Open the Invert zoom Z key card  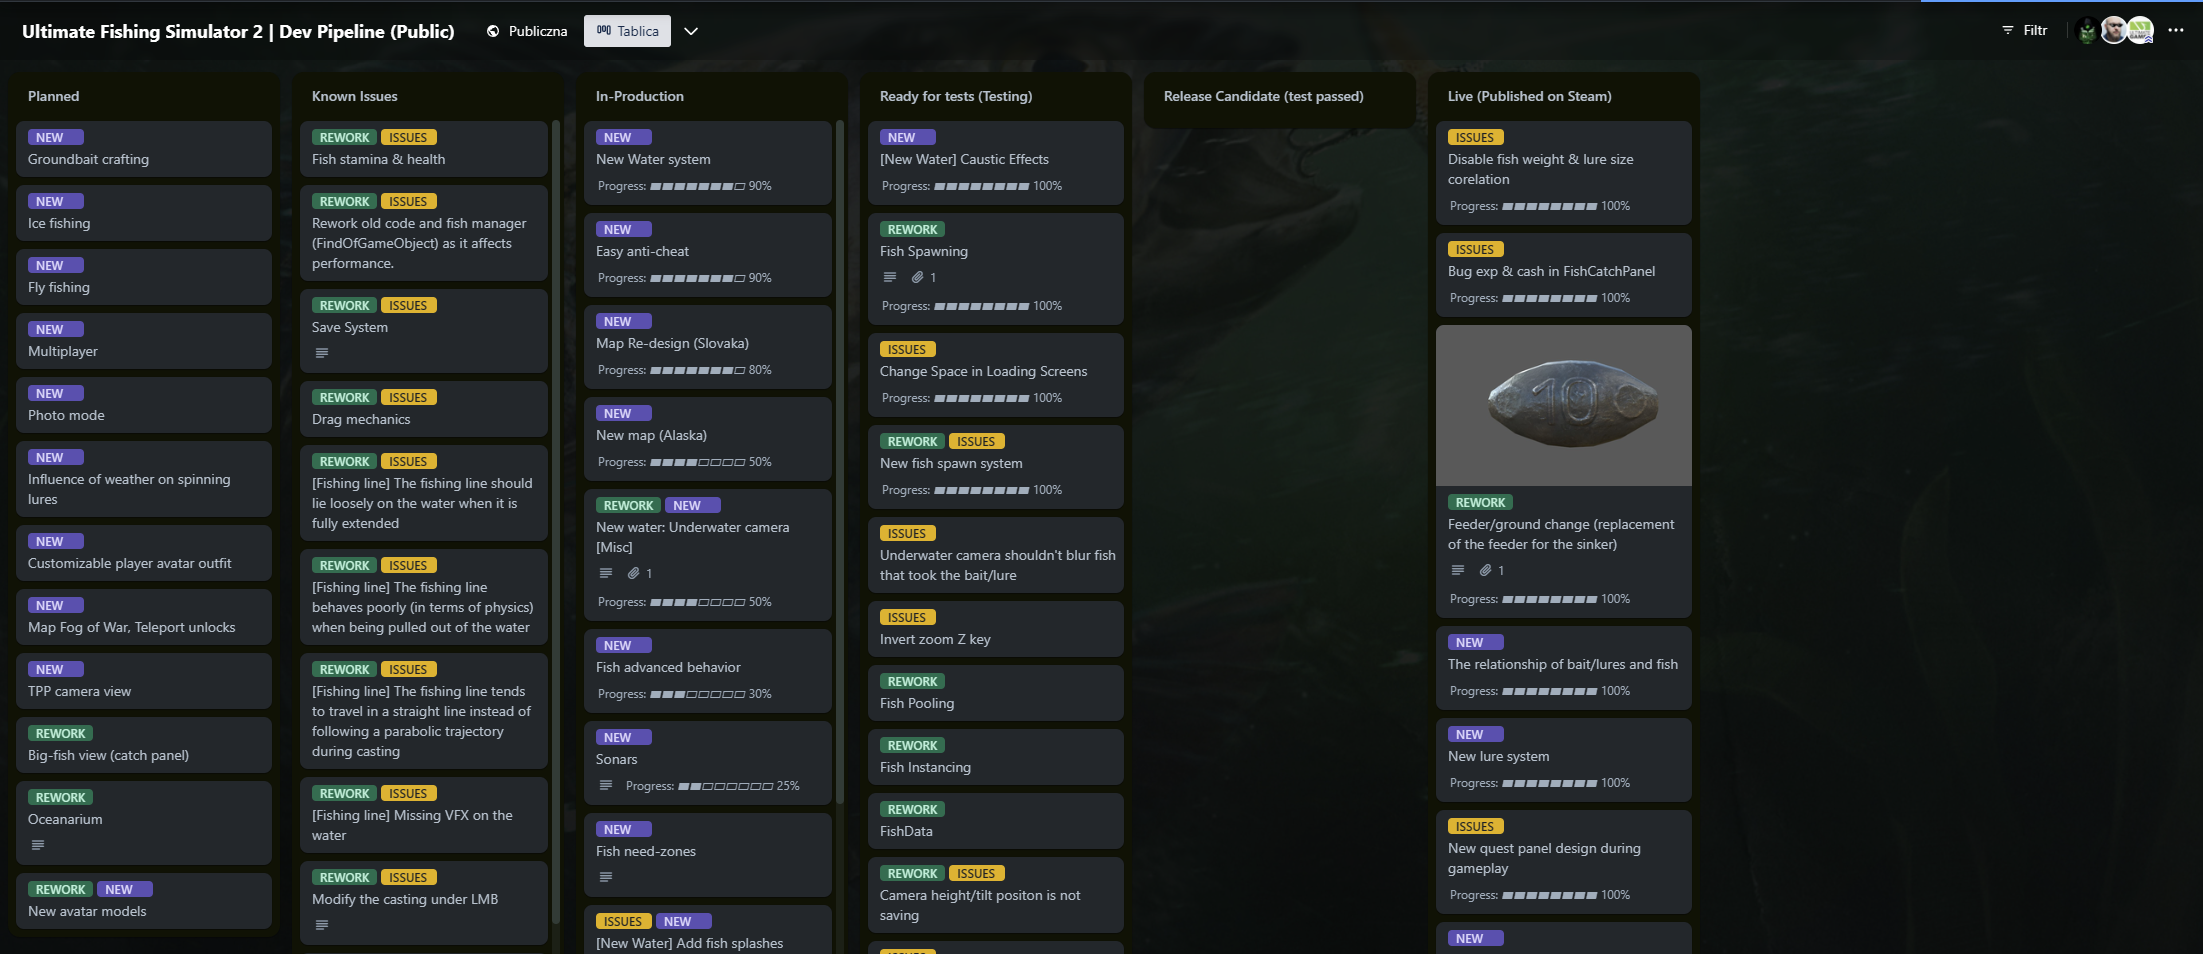pos(996,629)
